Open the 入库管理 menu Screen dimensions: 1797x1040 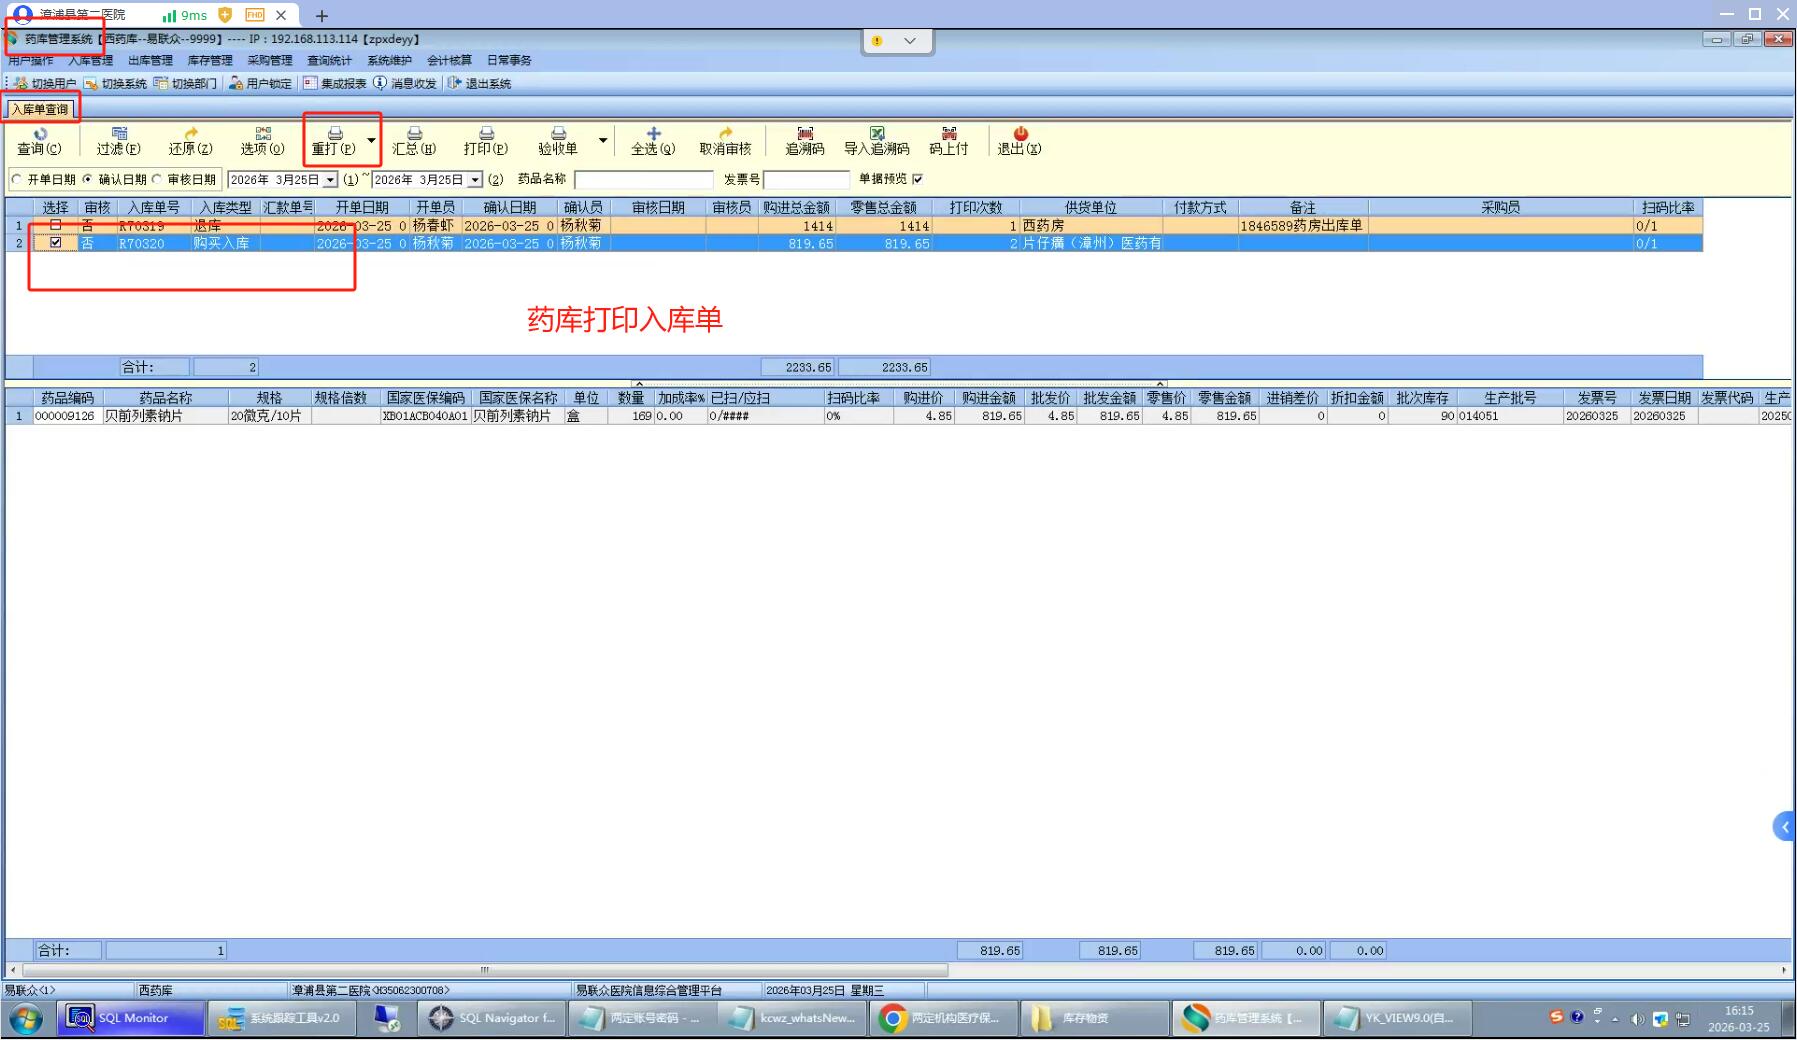pyautogui.click(x=90, y=60)
